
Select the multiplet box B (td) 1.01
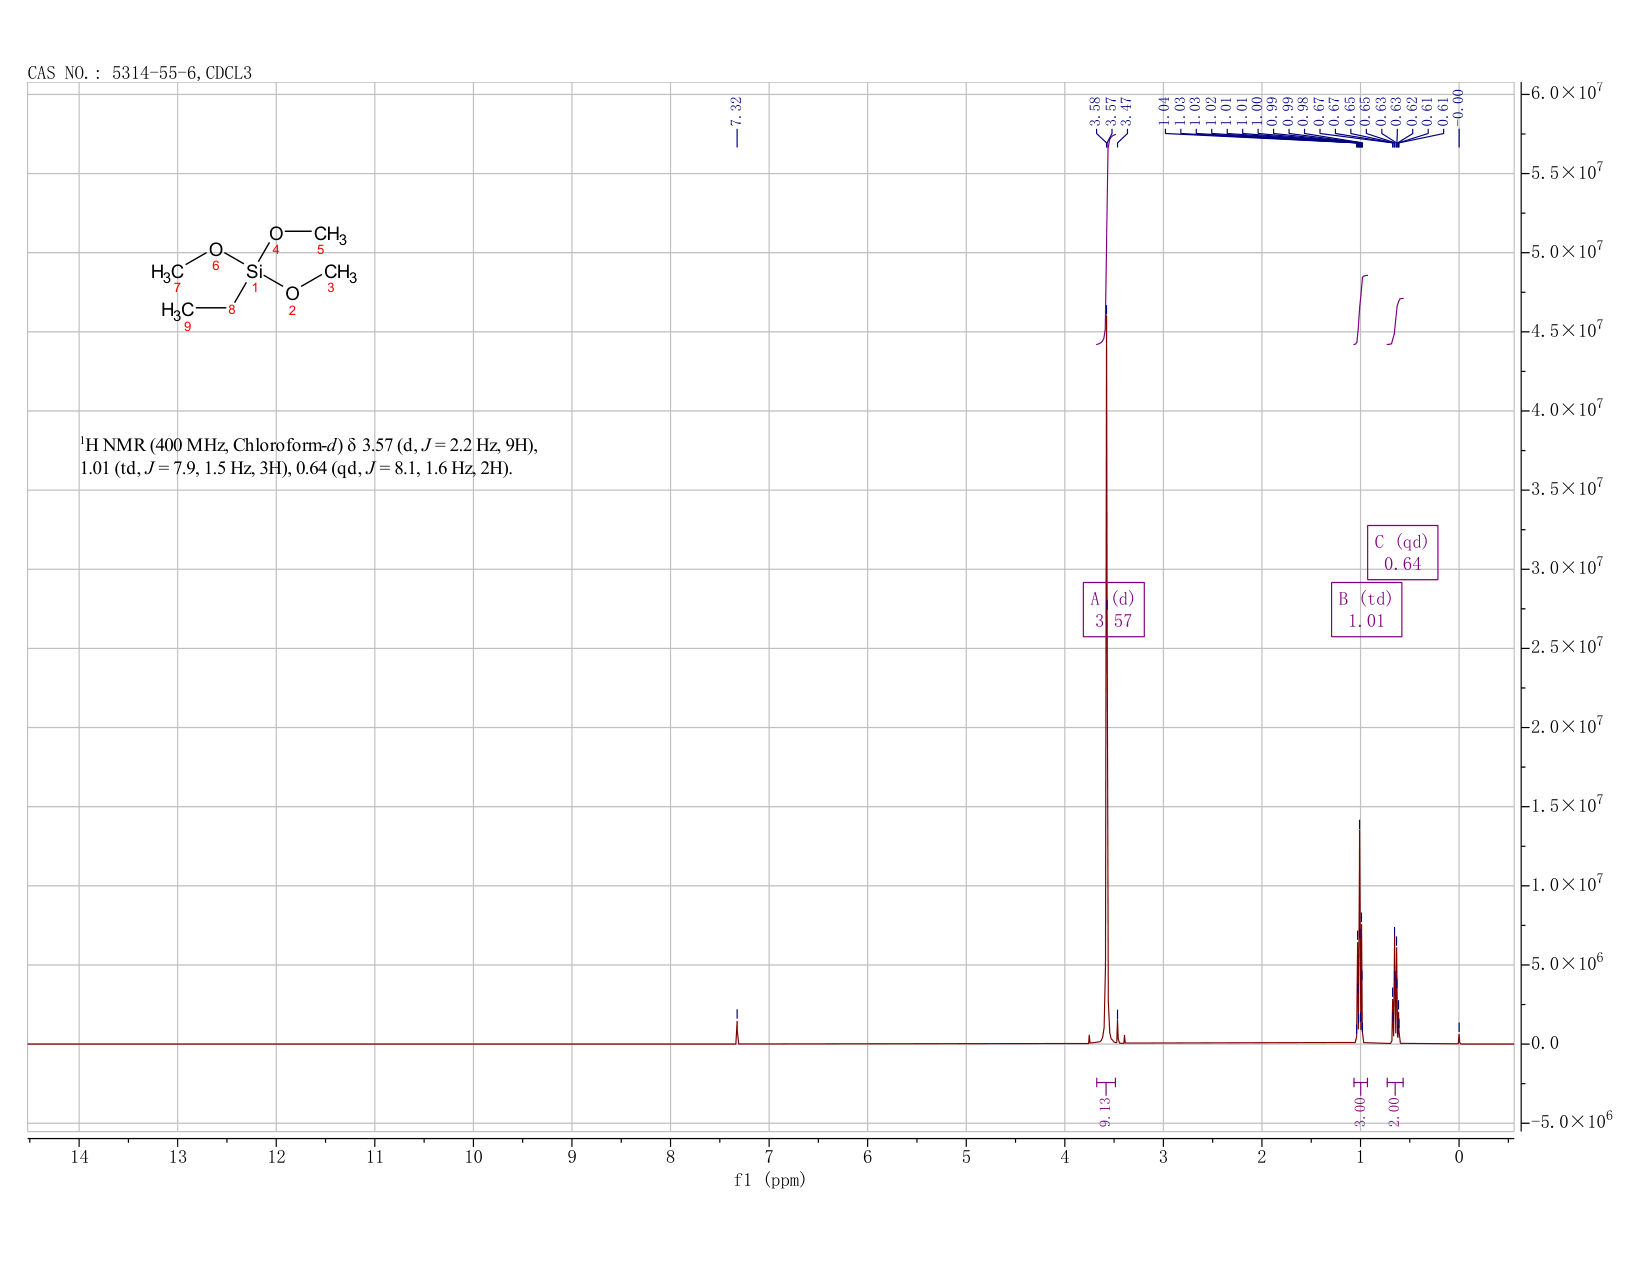tap(1366, 609)
